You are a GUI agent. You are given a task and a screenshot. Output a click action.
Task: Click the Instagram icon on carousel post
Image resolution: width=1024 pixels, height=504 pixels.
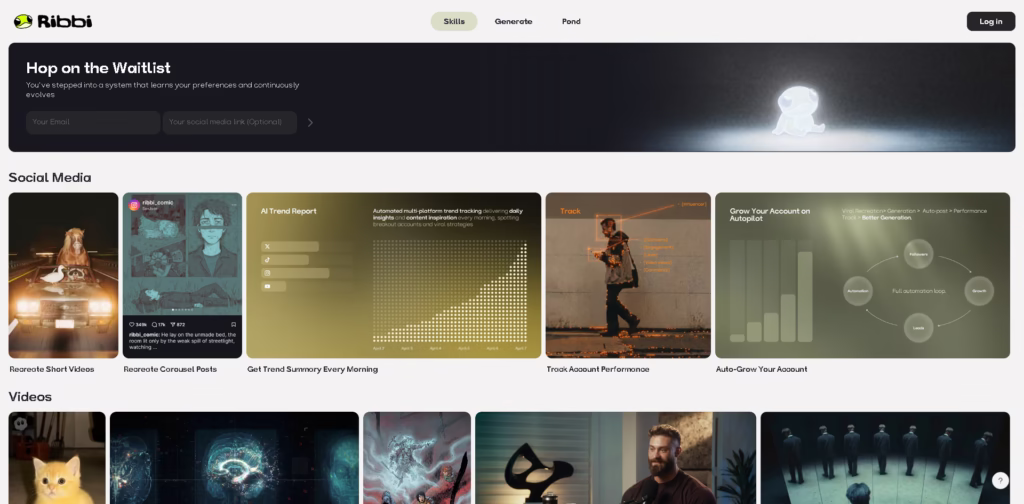pos(133,205)
